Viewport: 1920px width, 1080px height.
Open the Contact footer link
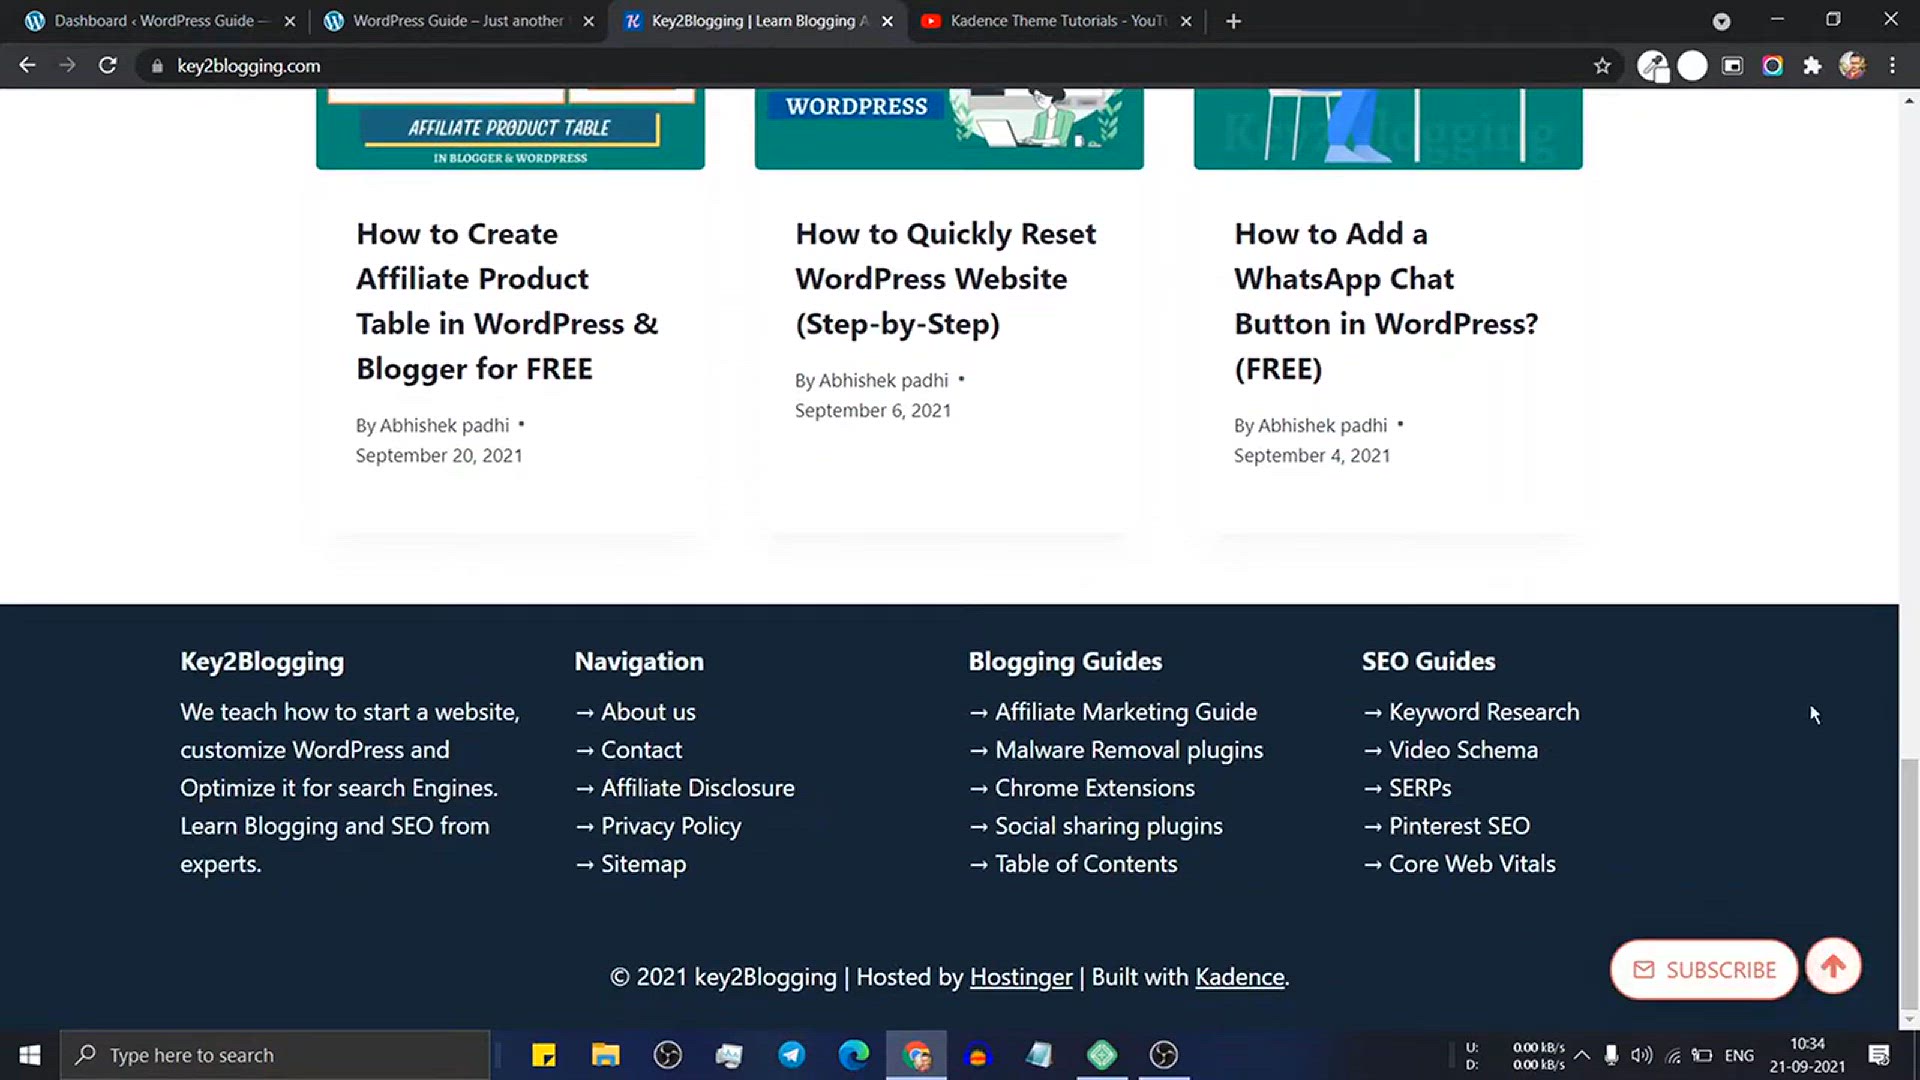tap(641, 750)
